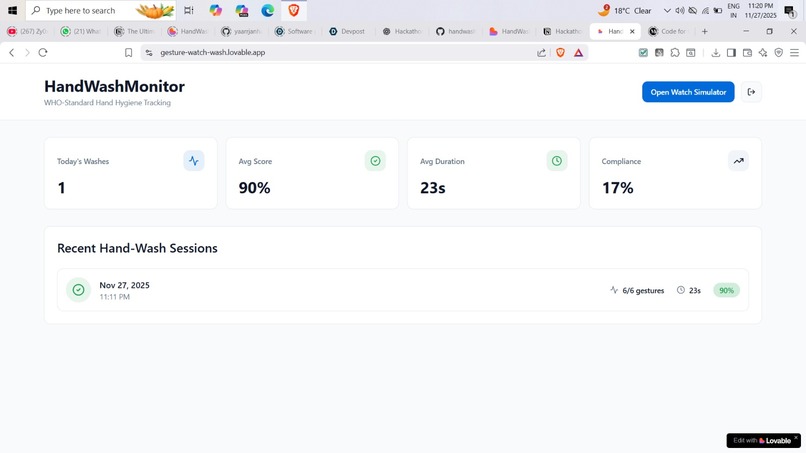Image resolution: width=806 pixels, height=453 pixels.
Task: Open the Watch Simulator
Action: 688,92
